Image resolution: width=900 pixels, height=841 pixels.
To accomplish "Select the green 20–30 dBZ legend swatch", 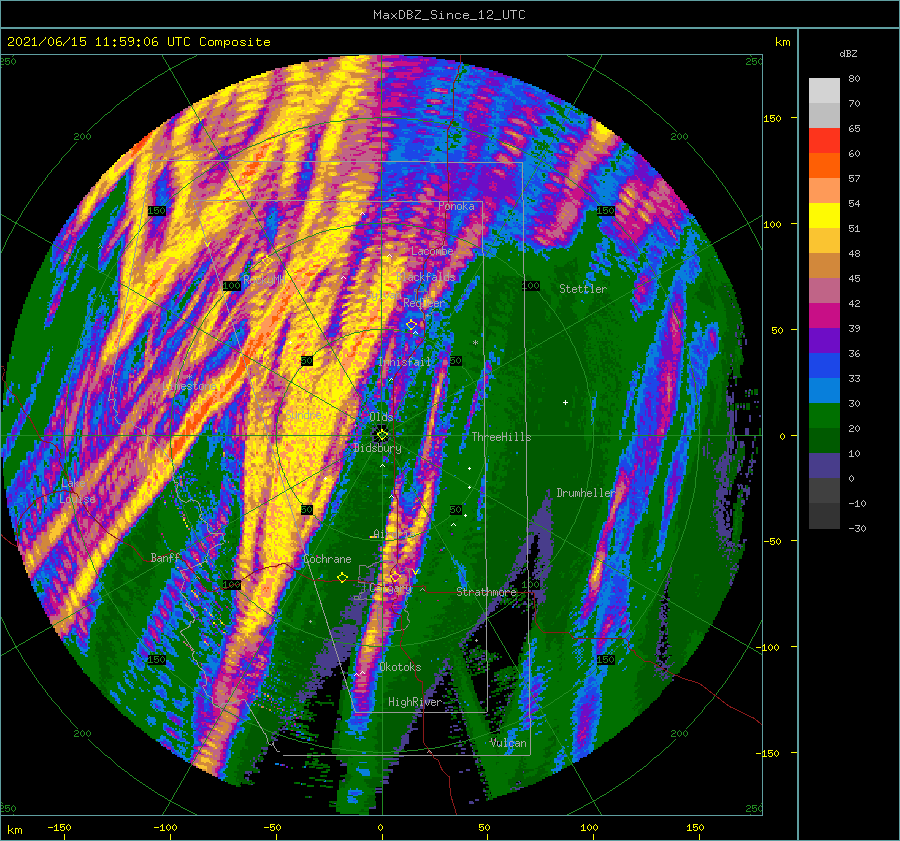I will [824, 416].
